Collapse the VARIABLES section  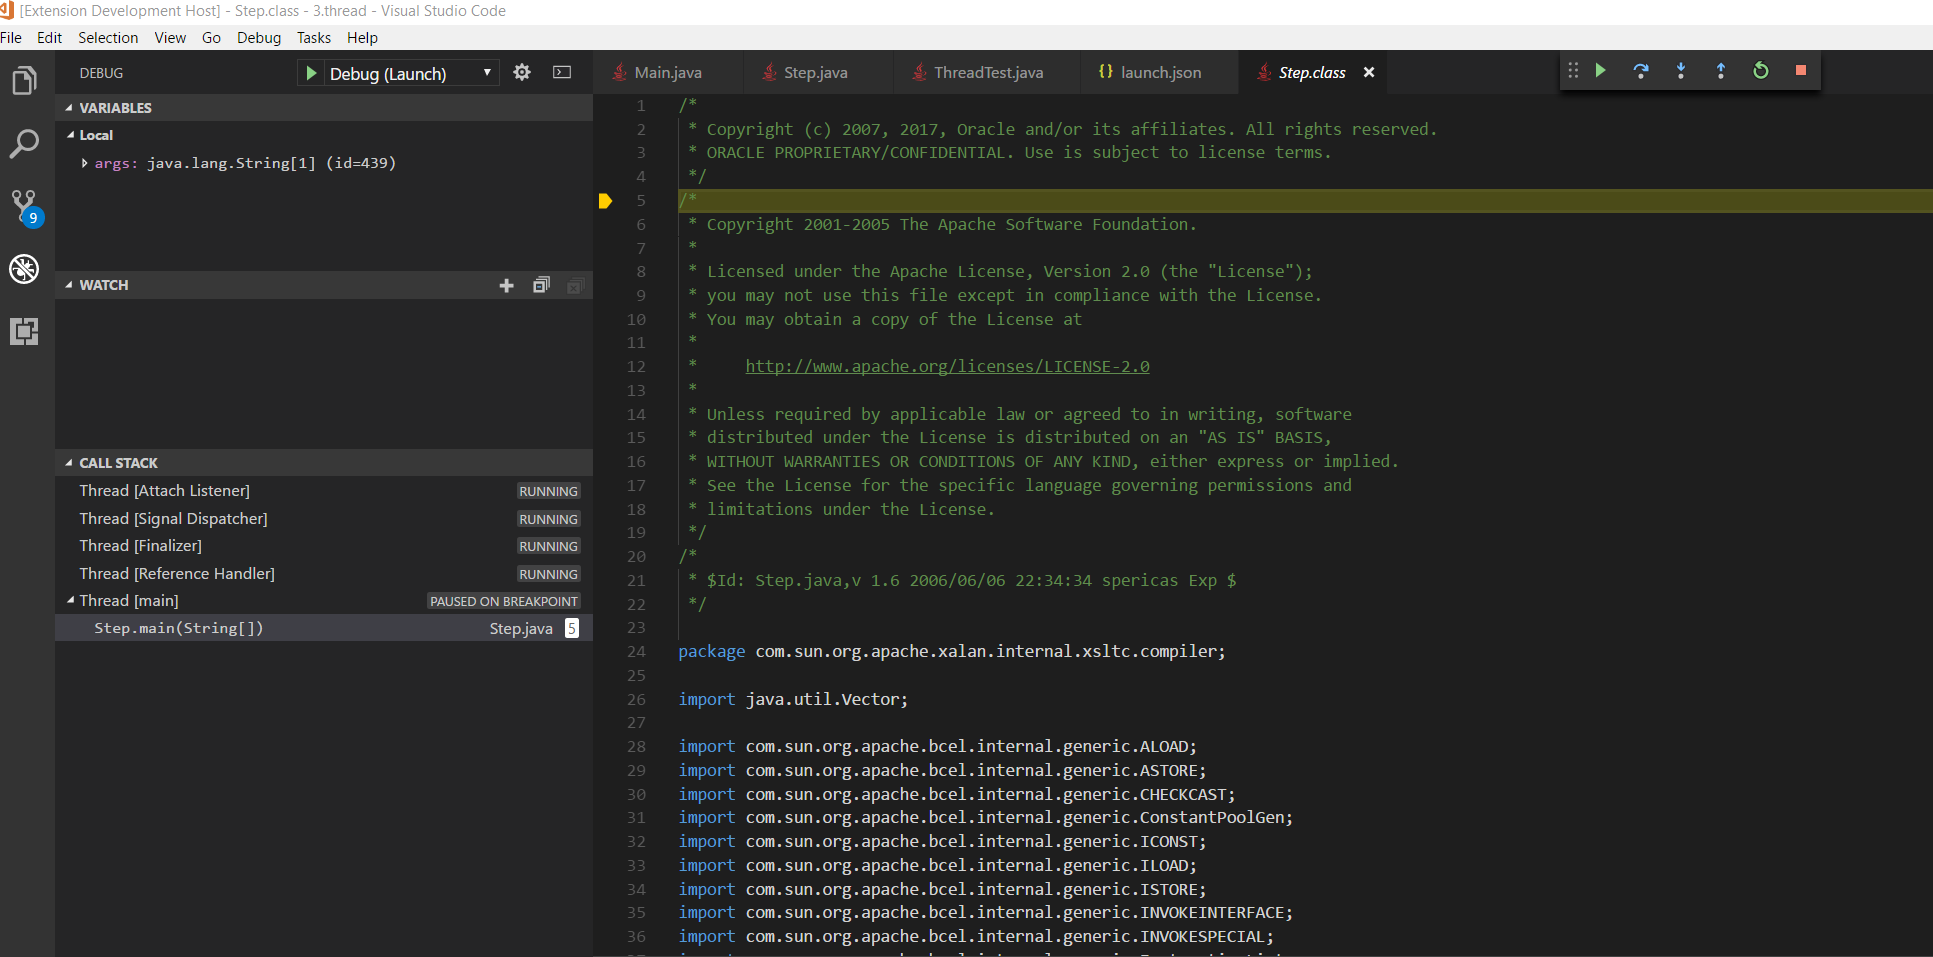click(x=69, y=108)
